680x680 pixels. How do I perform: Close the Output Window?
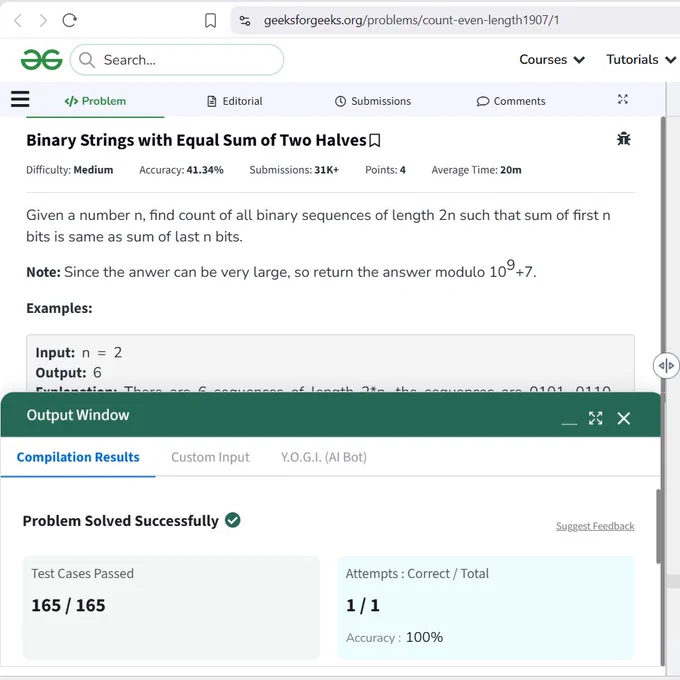624,418
